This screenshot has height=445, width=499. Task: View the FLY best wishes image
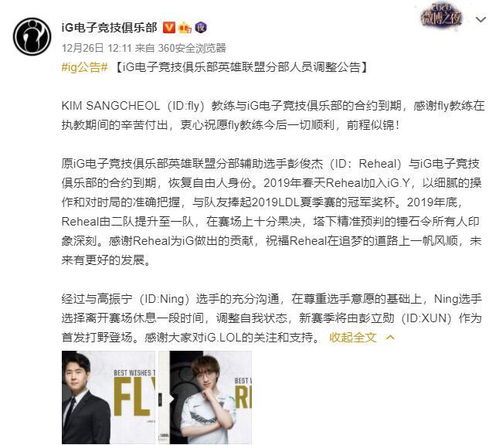coord(109,397)
